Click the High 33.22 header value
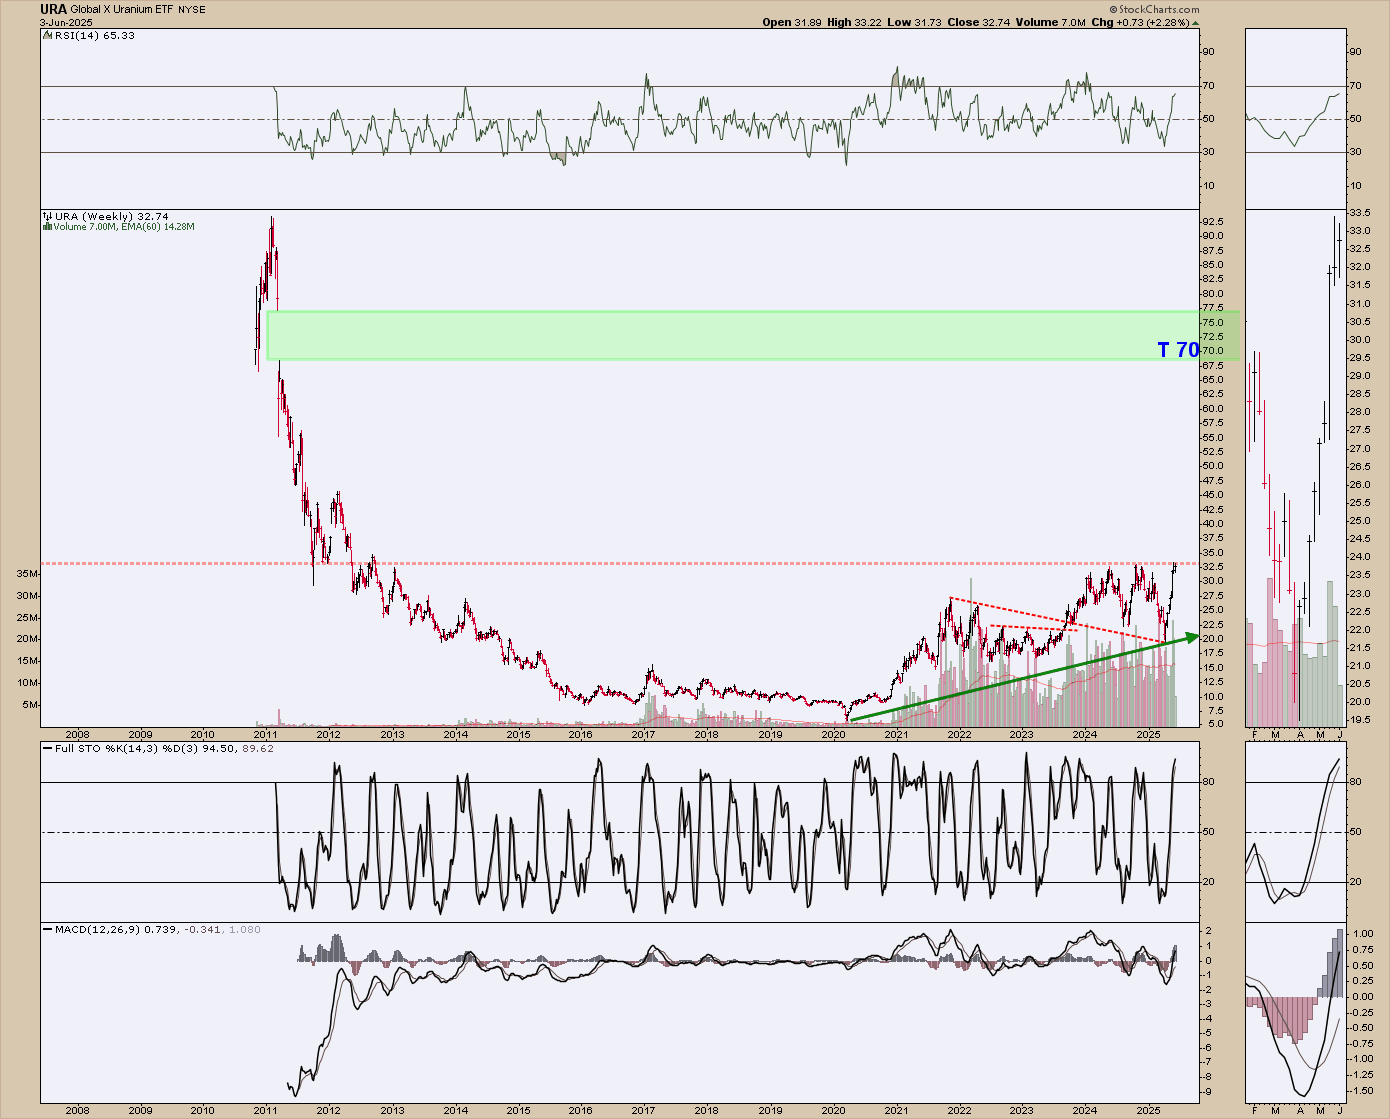The height and width of the screenshot is (1119, 1390). tap(856, 22)
